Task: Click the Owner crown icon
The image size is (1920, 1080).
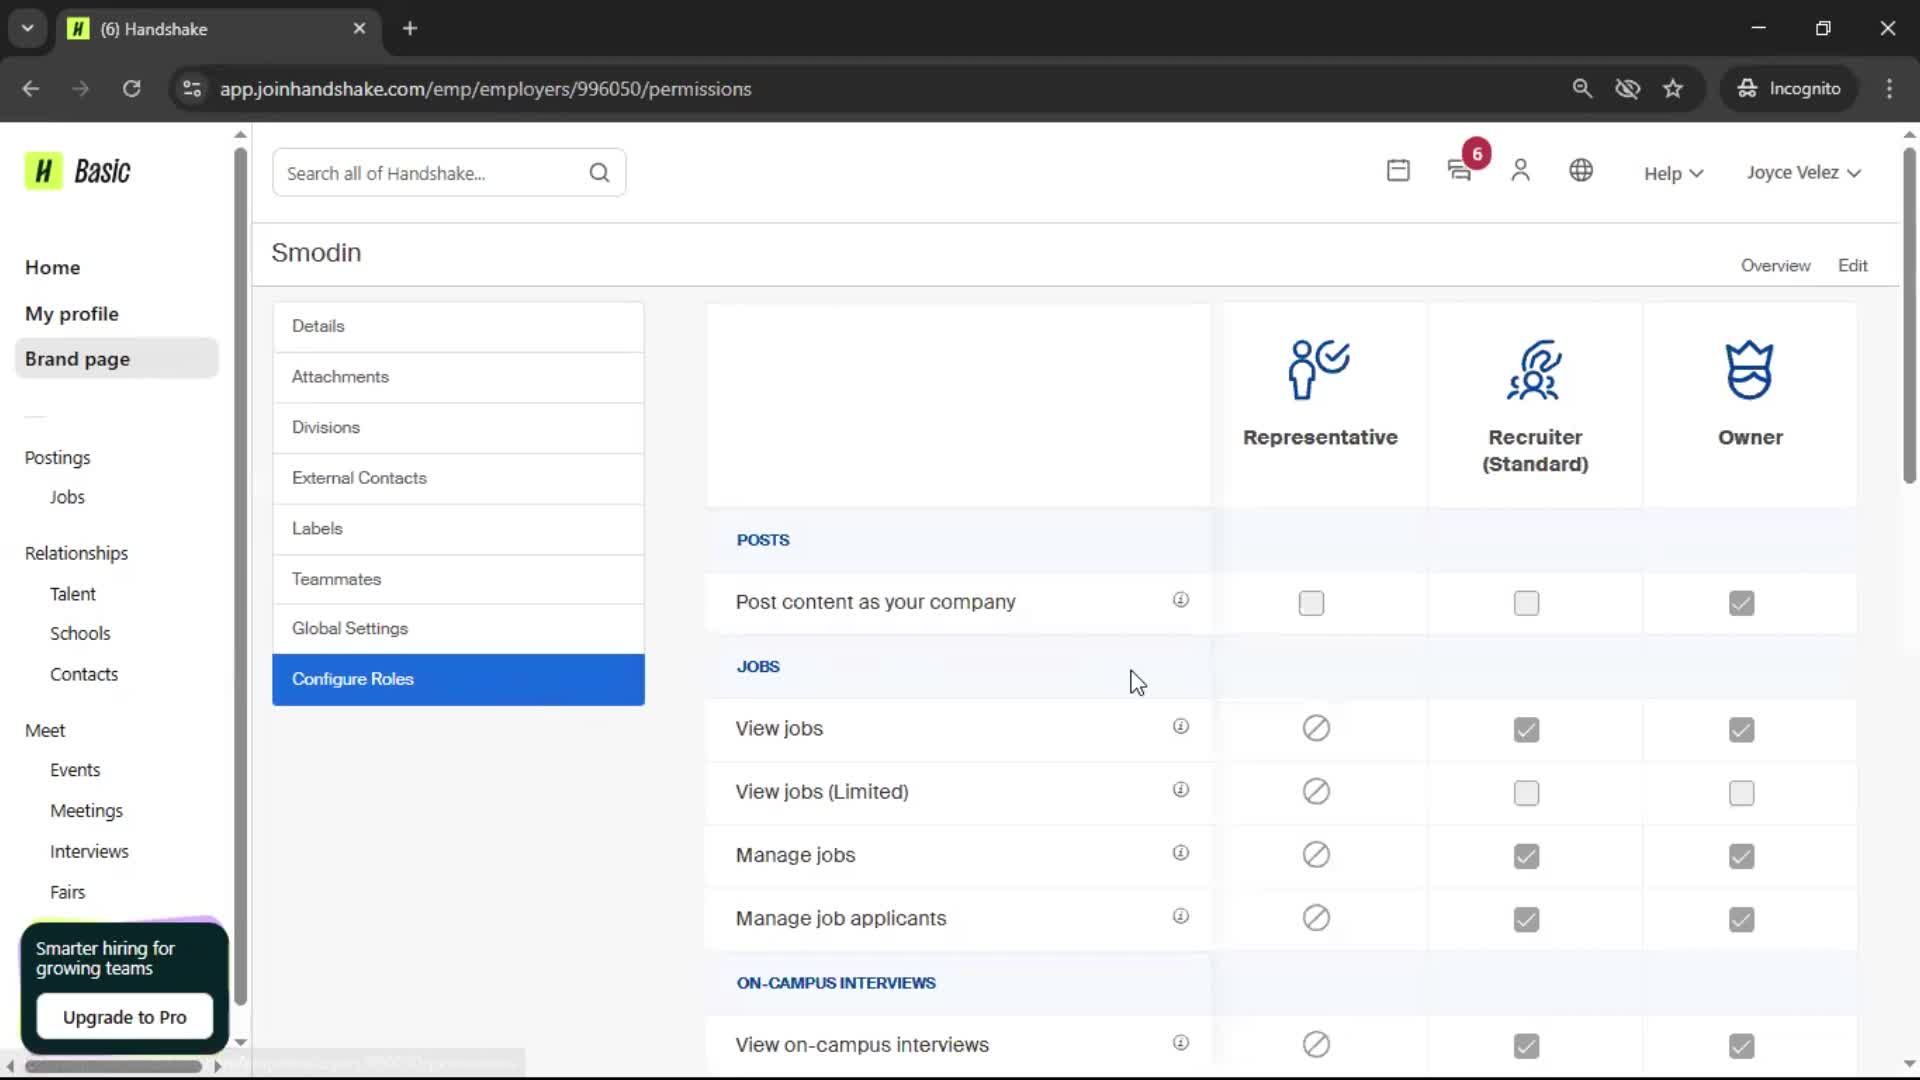Action: pyautogui.click(x=1749, y=369)
